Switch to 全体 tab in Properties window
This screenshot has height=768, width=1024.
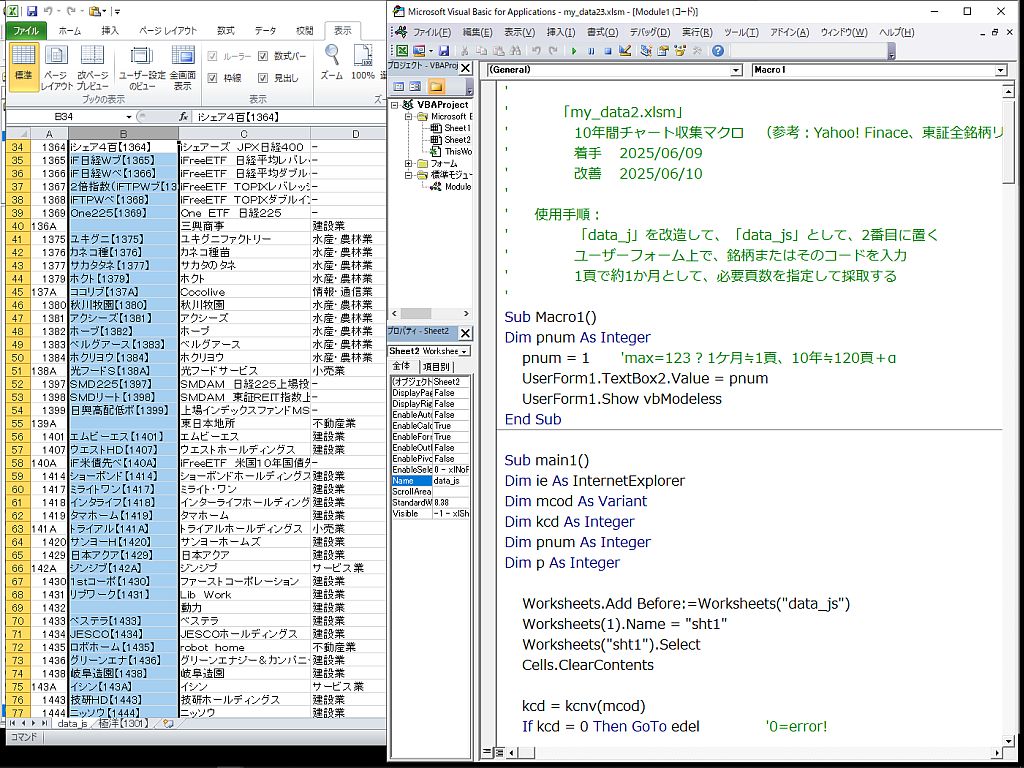click(402, 366)
